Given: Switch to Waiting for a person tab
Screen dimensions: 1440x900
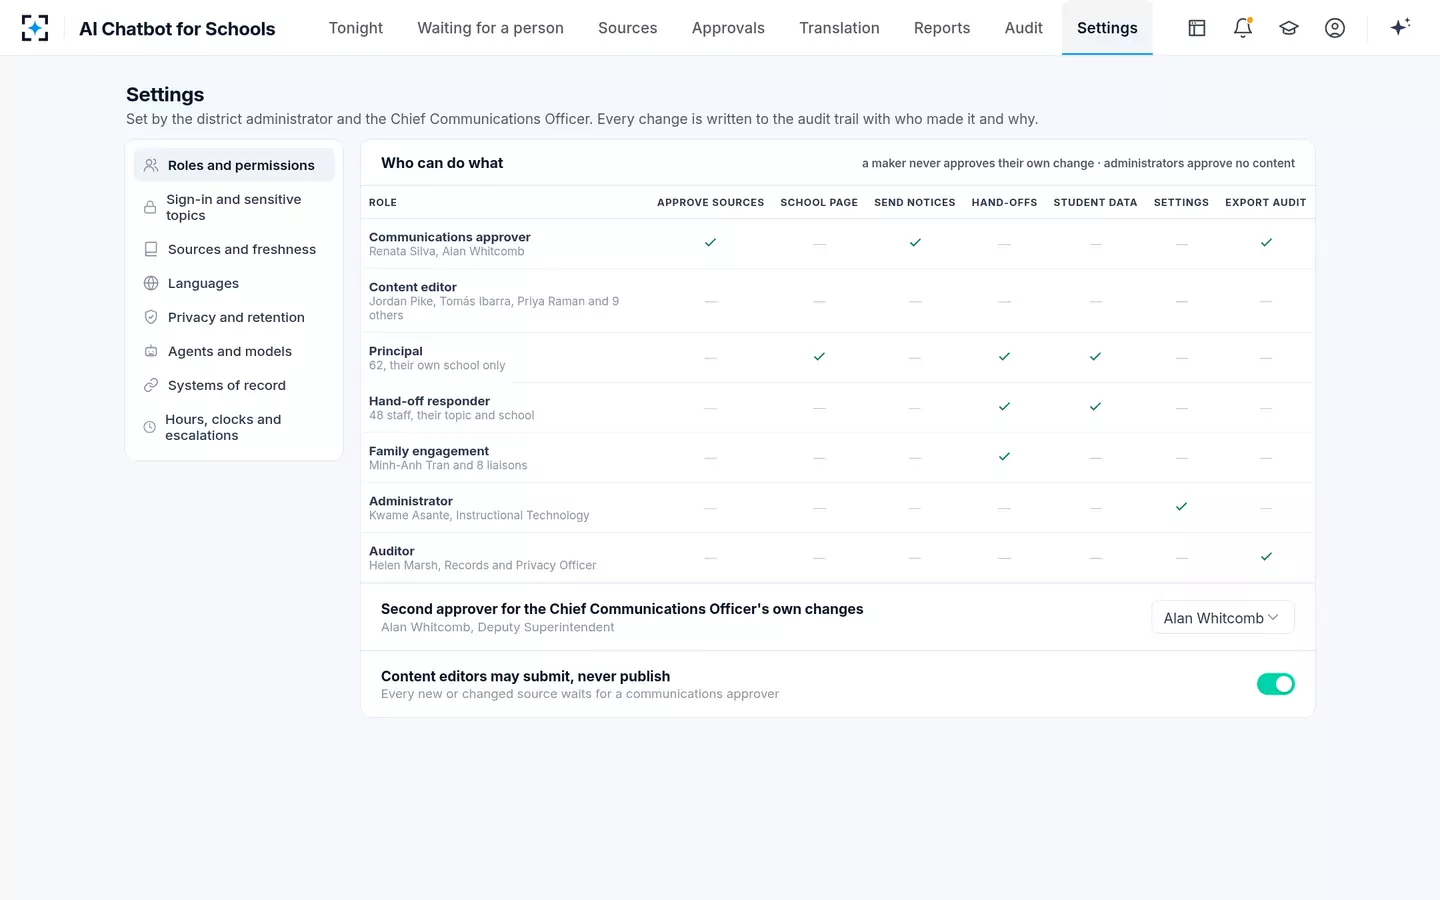Looking at the screenshot, I should [x=491, y=28].
